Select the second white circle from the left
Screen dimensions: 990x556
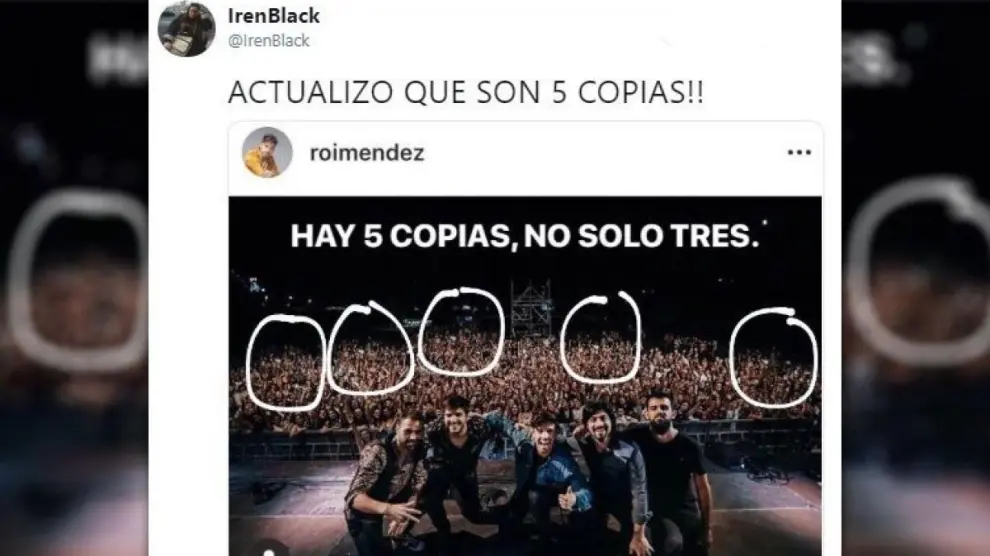[x=369, y=348]
